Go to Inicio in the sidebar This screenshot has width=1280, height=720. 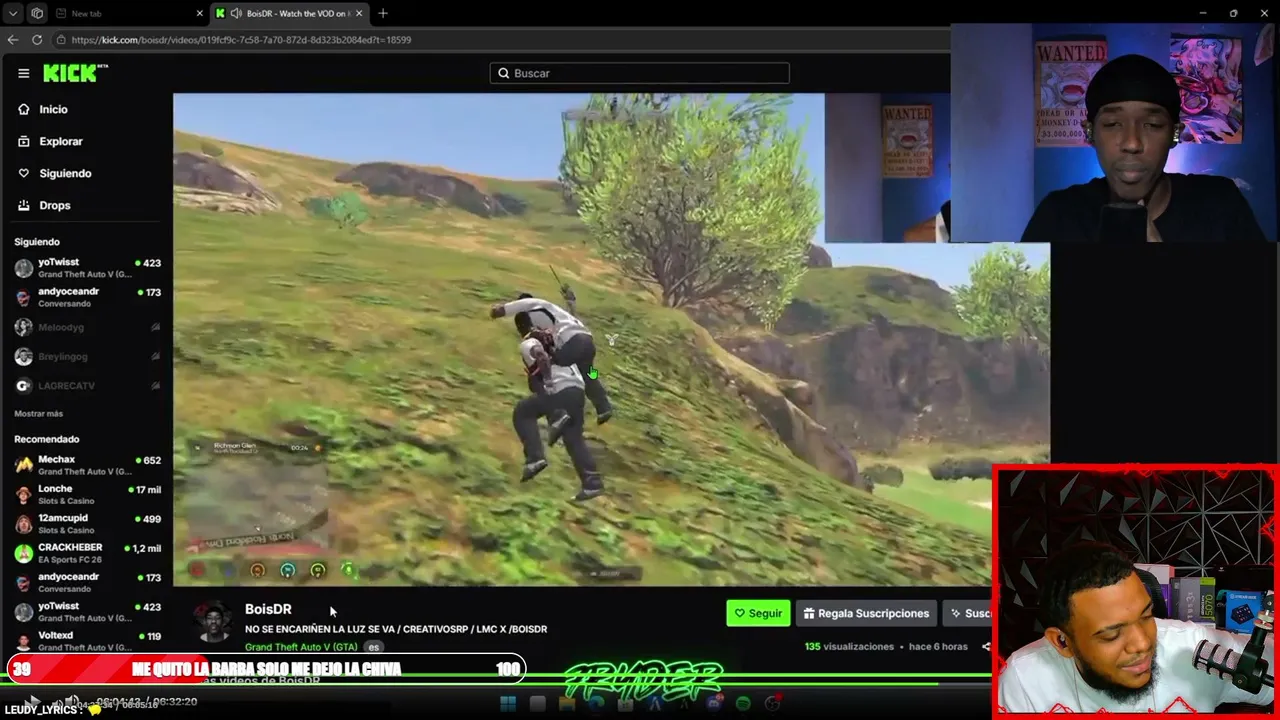coord(53,109)
